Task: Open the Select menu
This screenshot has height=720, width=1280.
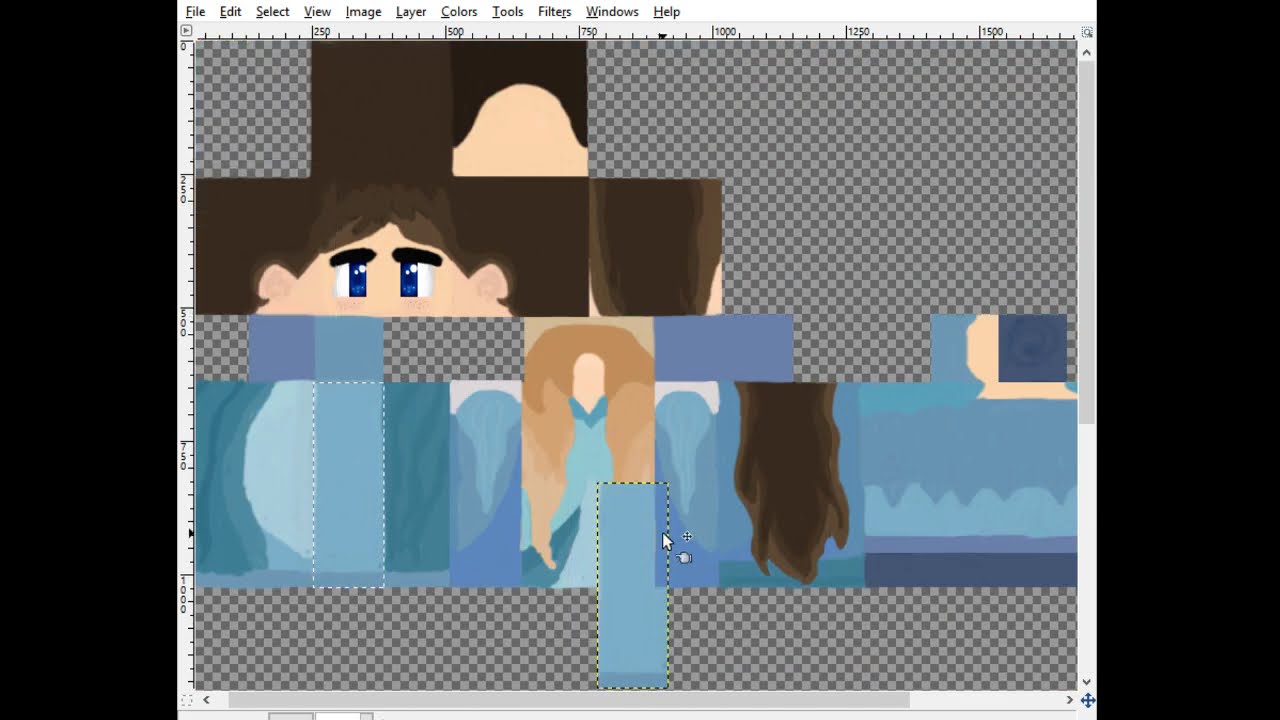Action: click(272, 12)
